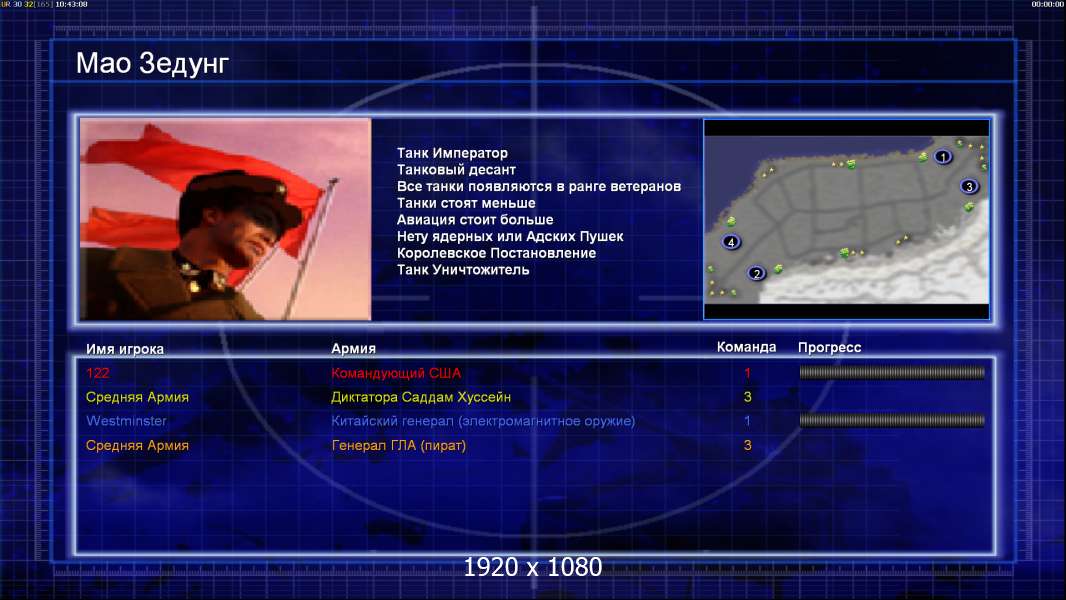The width and height of the screenshot is (1066, 600).
Task: Click 'Нету ядерных или Адских Пушек'
Action: click(510, 236)
